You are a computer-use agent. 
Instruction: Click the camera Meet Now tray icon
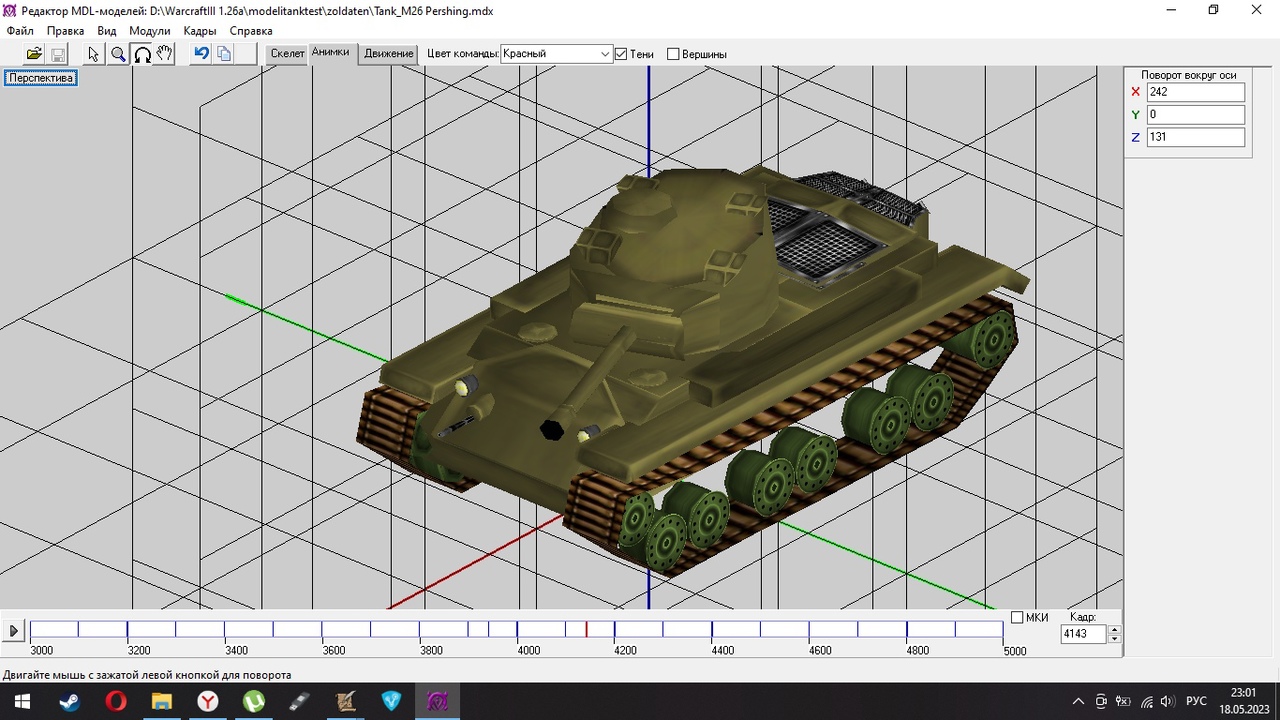coord(1101,701)
